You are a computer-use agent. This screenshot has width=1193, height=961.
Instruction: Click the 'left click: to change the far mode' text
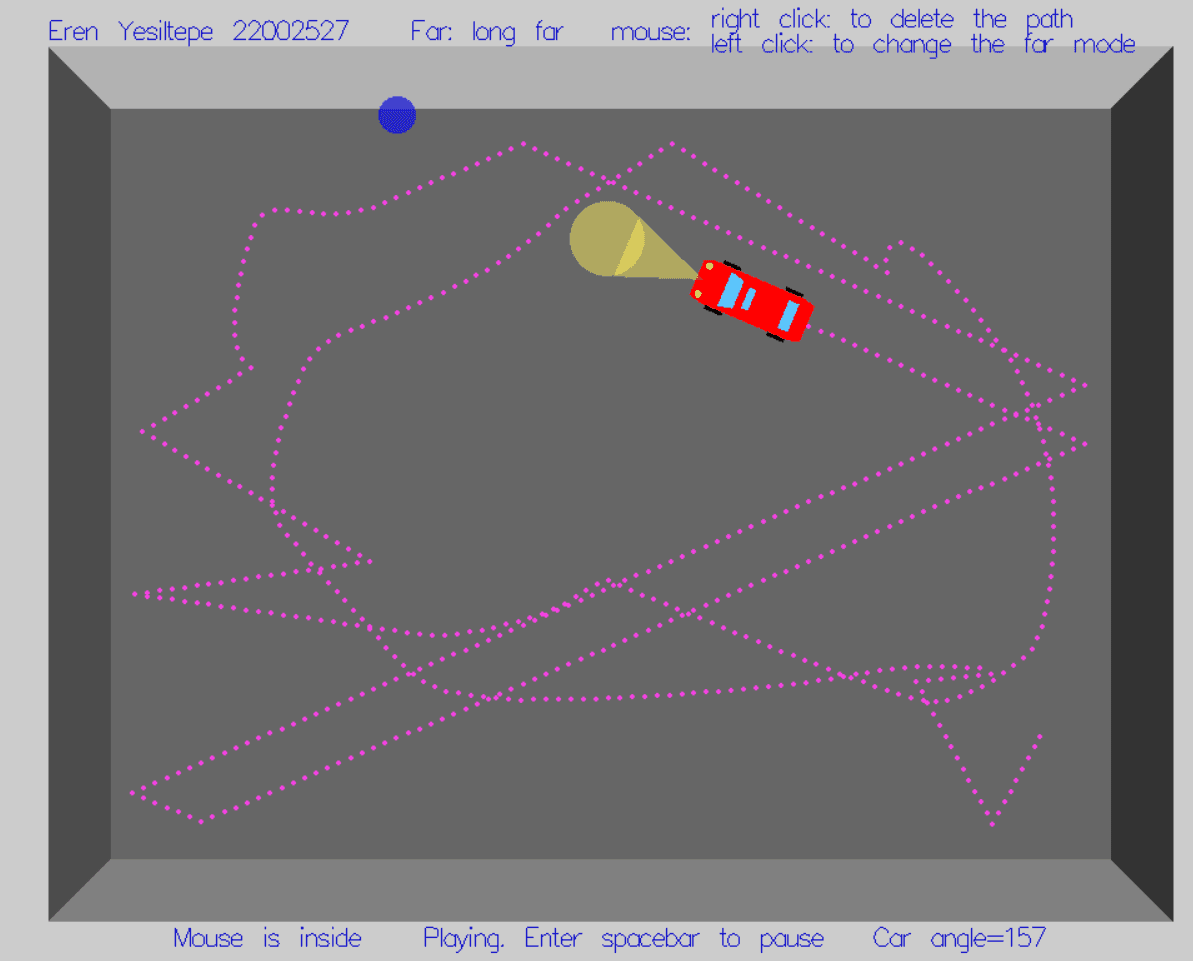(x=922, y=45)
